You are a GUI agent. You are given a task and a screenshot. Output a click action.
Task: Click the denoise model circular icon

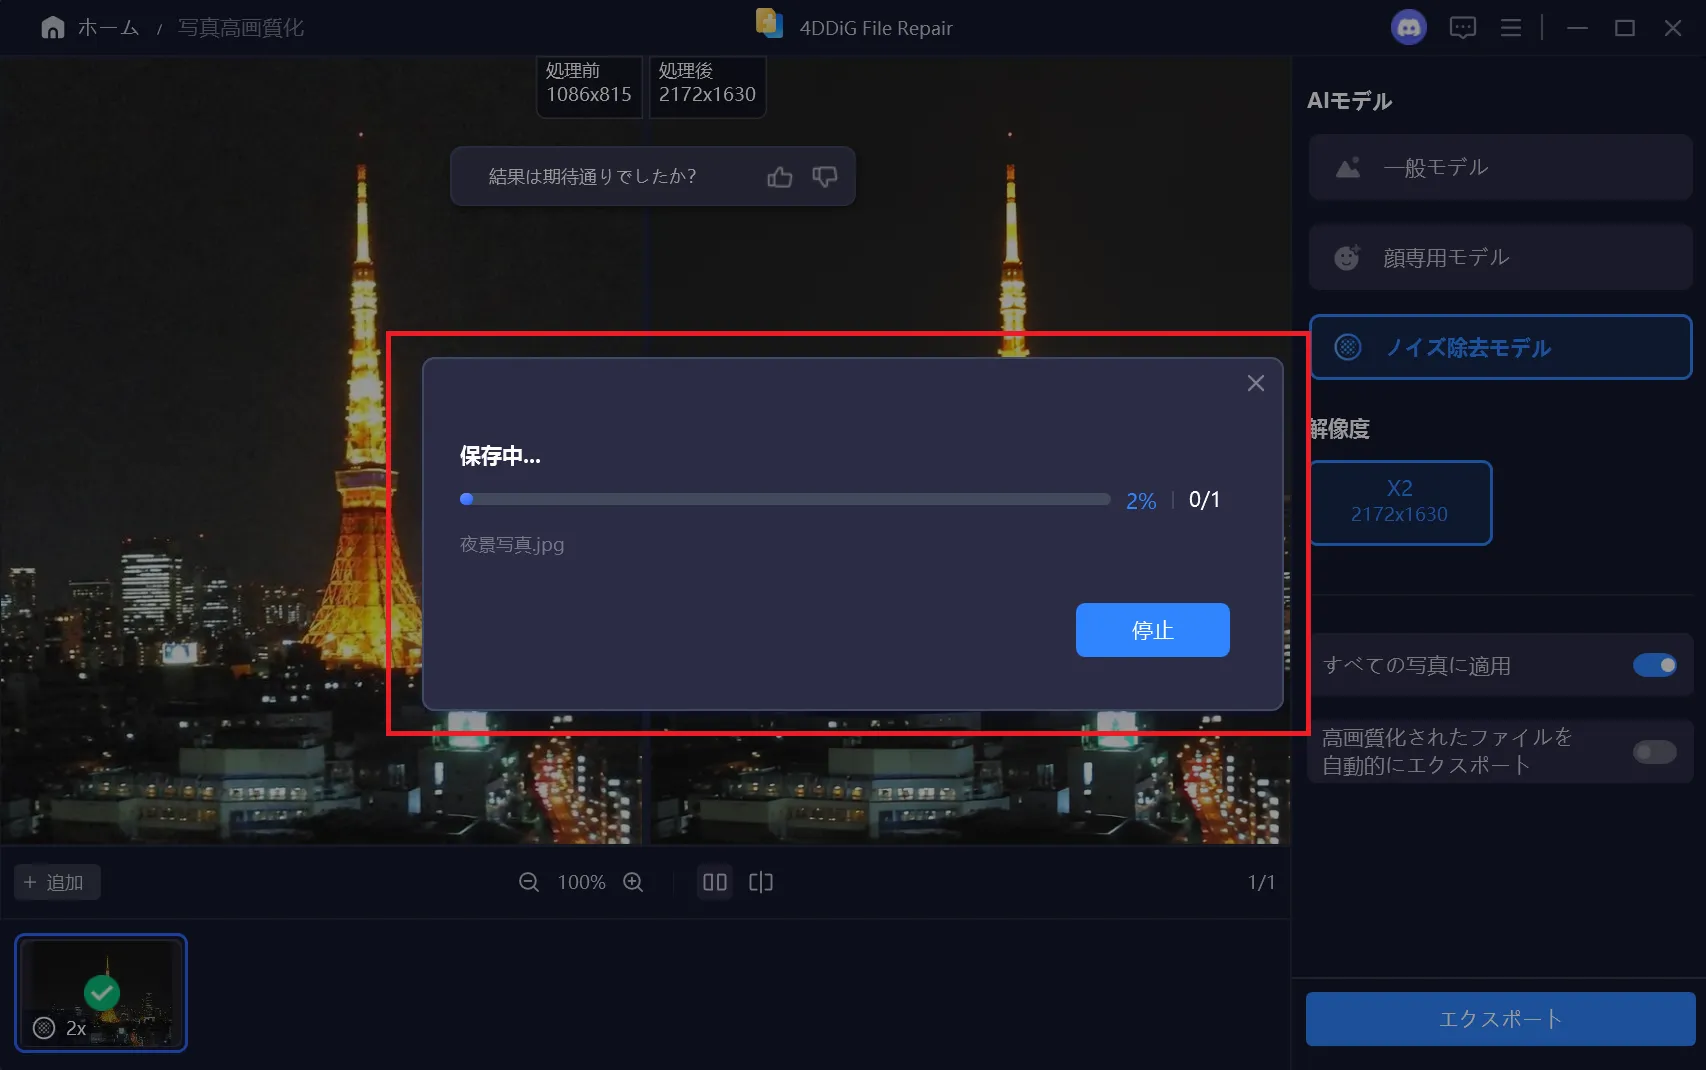point(1348,347)
